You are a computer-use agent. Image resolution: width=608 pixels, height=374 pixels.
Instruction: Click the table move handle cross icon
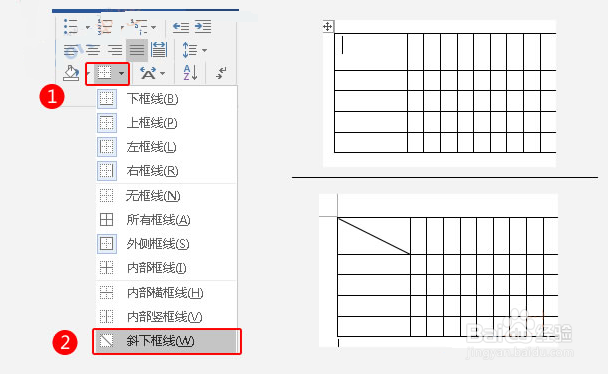(x=328, y=26)
